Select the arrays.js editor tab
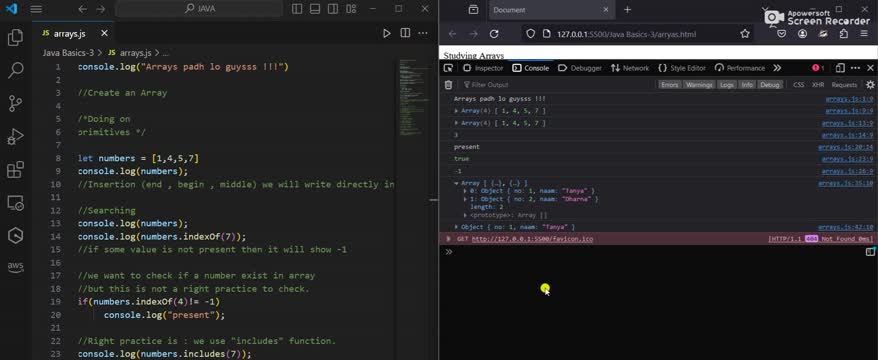This screenshot has height=360, width=878. [74, 34]
